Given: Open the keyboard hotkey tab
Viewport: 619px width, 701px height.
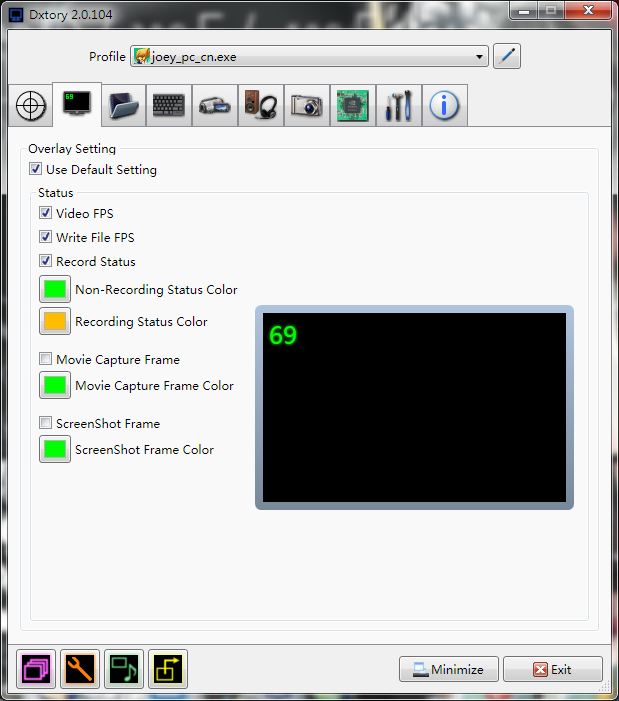Looking at the screenshot, I should tap(169, 106).
